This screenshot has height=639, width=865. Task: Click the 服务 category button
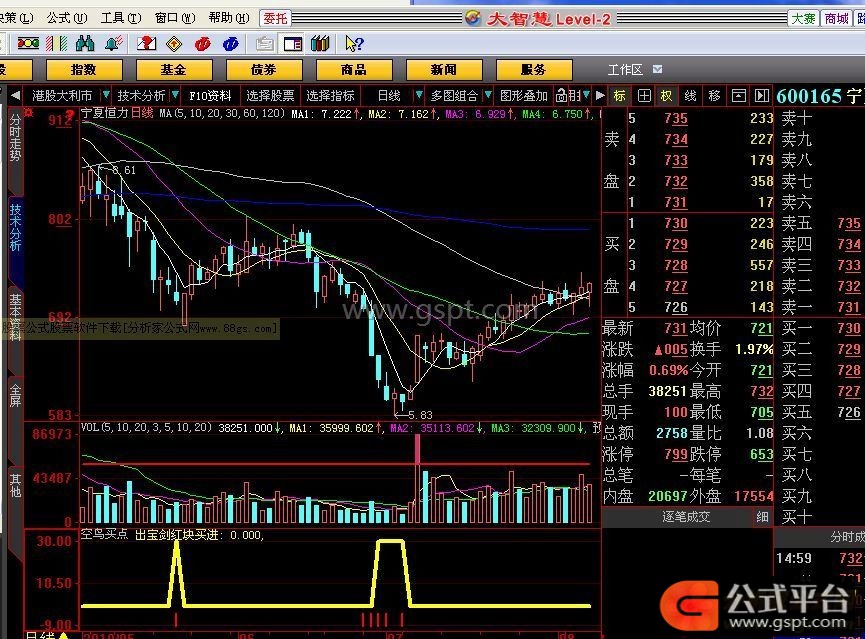(x=533, y=70)
